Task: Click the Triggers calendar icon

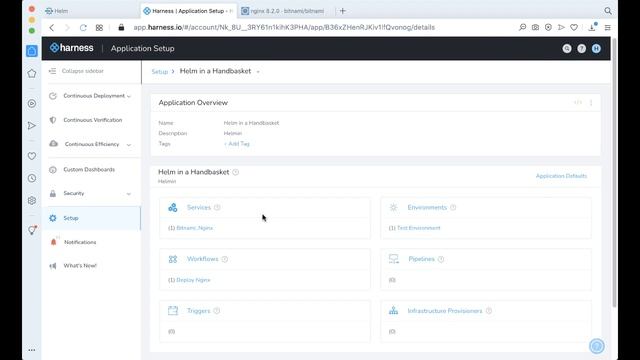Action: 173,311
